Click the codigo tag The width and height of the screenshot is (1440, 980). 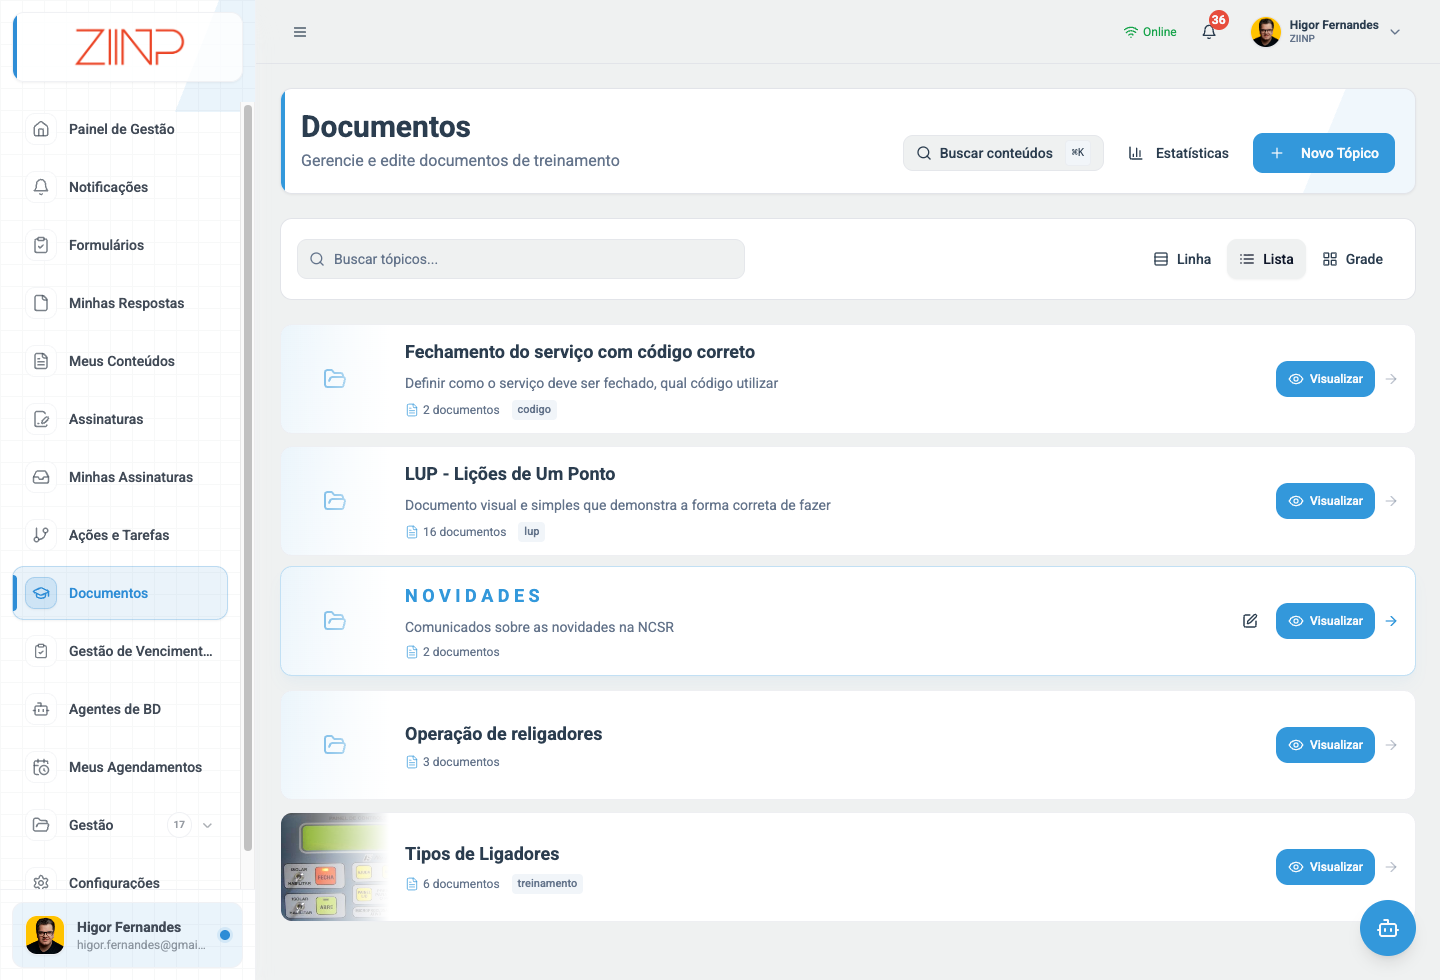(534, 410)
